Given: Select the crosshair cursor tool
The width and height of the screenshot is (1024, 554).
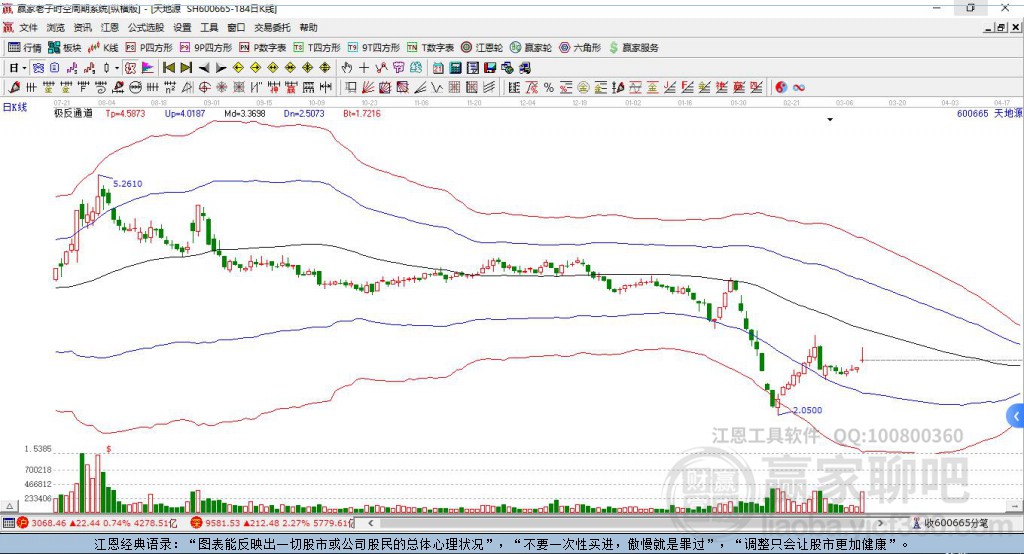Looking at the screenshot, I should pyautogui.click(x=364, y=68).
